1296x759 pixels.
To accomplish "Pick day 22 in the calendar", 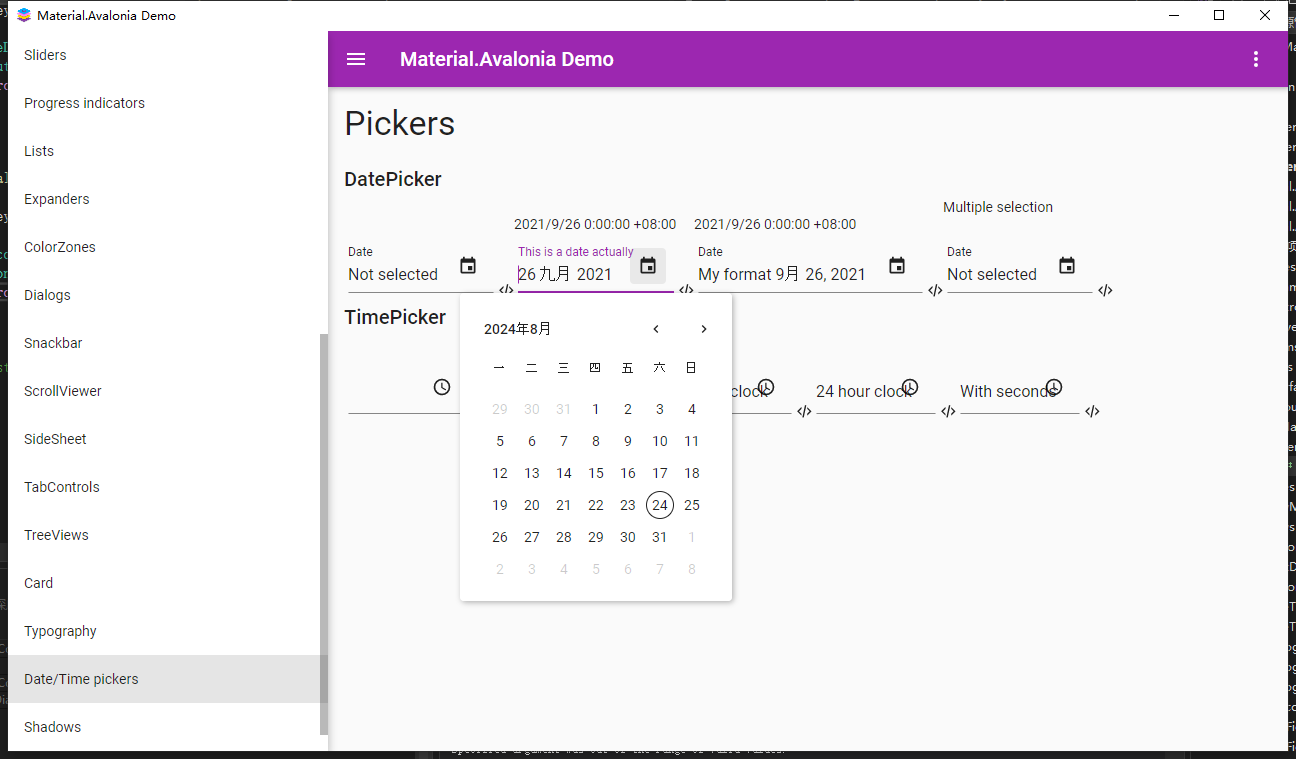I will (596, 505).
